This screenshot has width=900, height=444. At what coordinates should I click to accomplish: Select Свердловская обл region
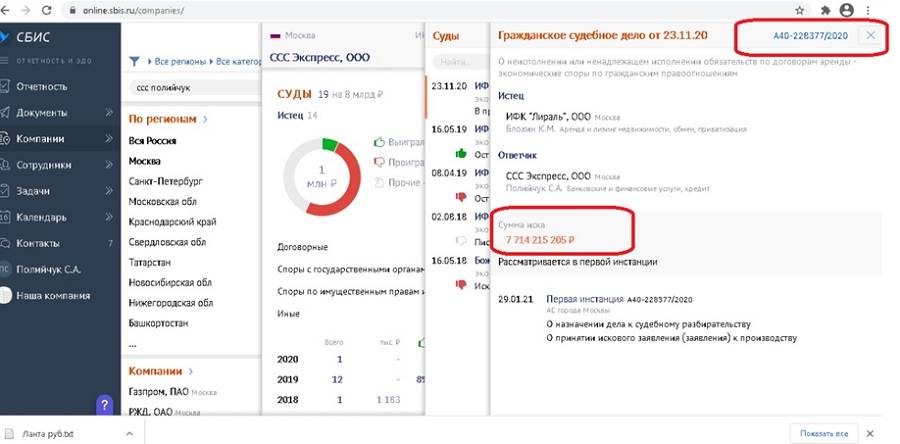[167, 242]
